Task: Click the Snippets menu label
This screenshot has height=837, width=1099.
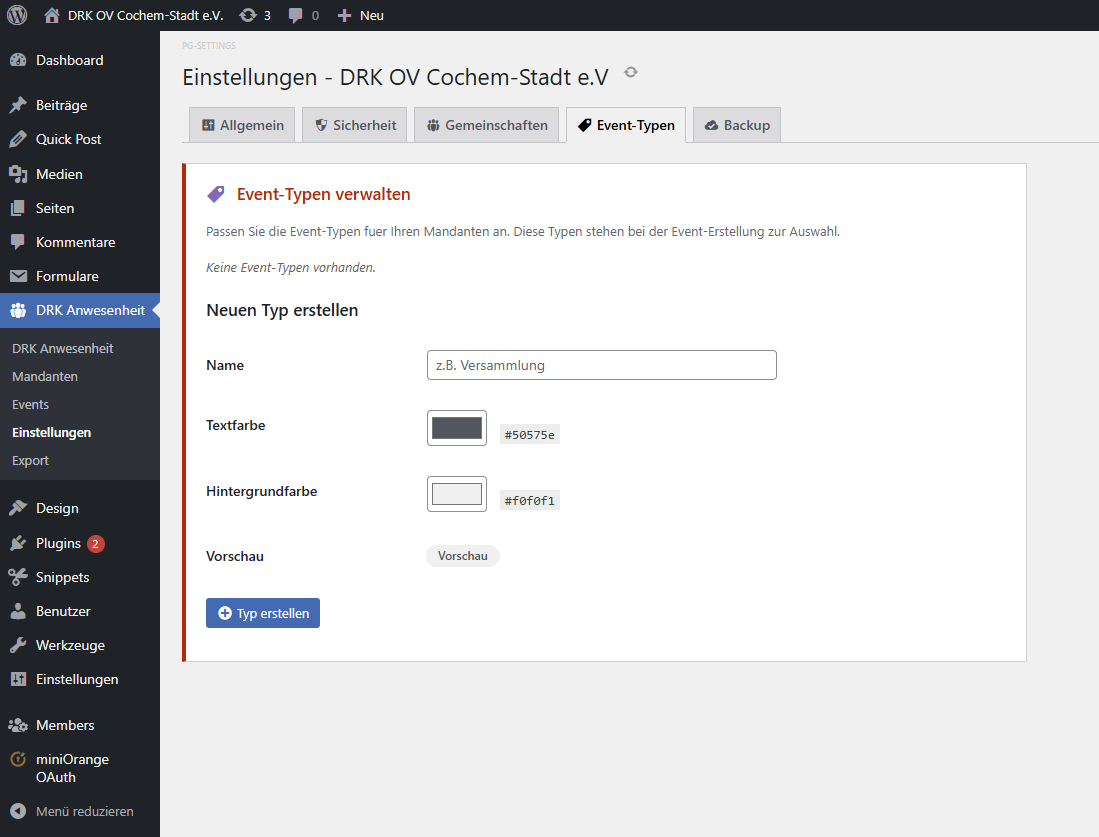Action: click(x=62, y=577)
